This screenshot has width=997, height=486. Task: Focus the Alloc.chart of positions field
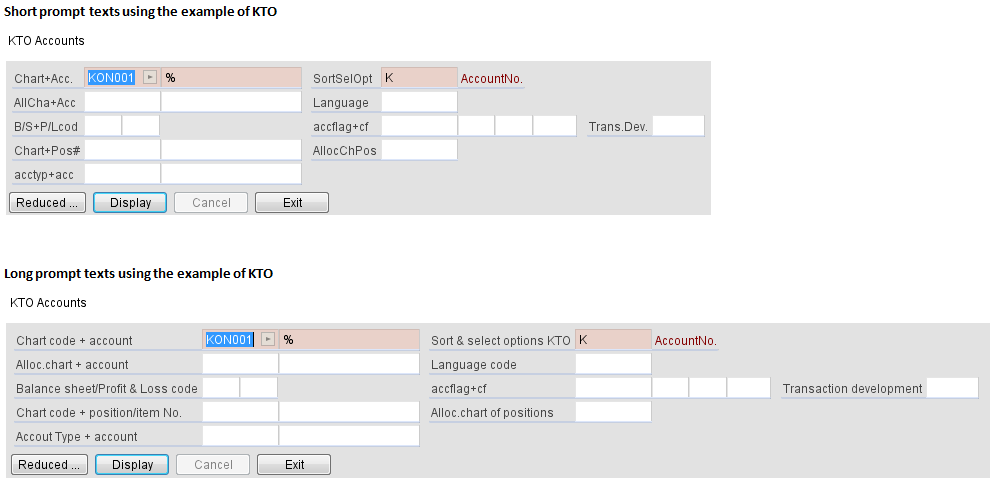[x=613, y=412]
